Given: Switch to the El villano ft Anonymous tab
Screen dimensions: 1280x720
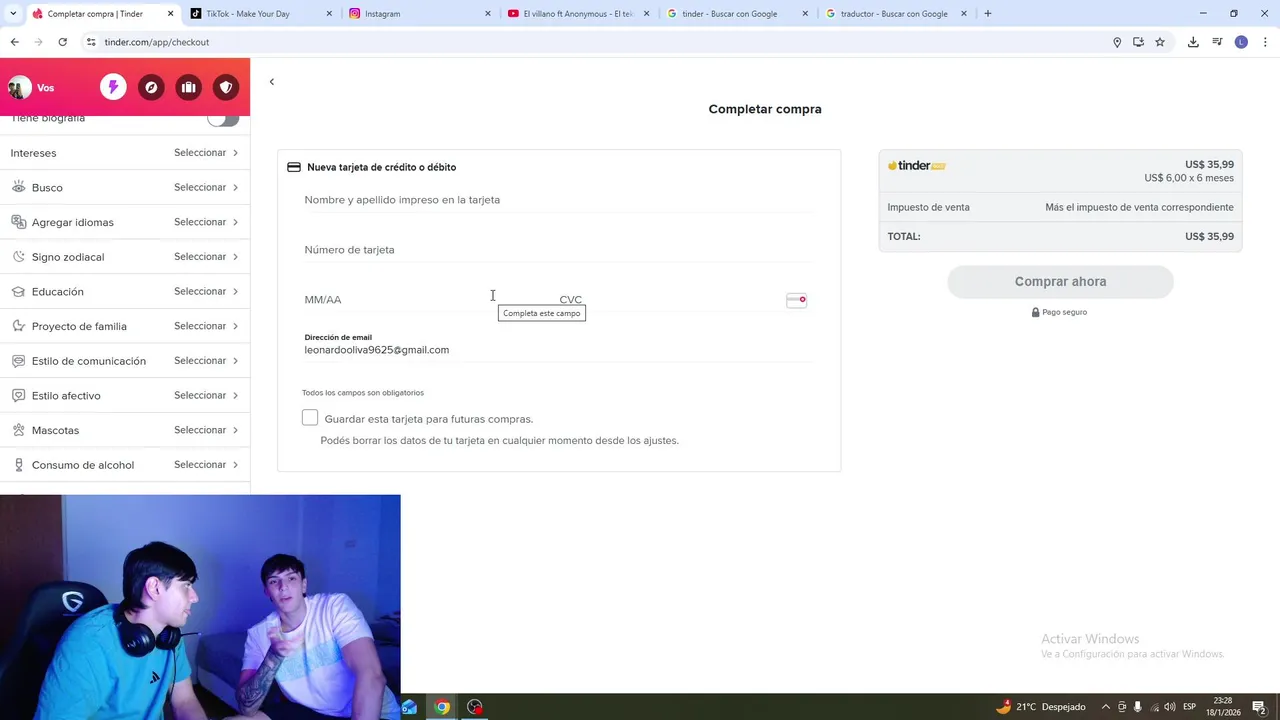Looking at the screenshot, I should click(578, 14).
